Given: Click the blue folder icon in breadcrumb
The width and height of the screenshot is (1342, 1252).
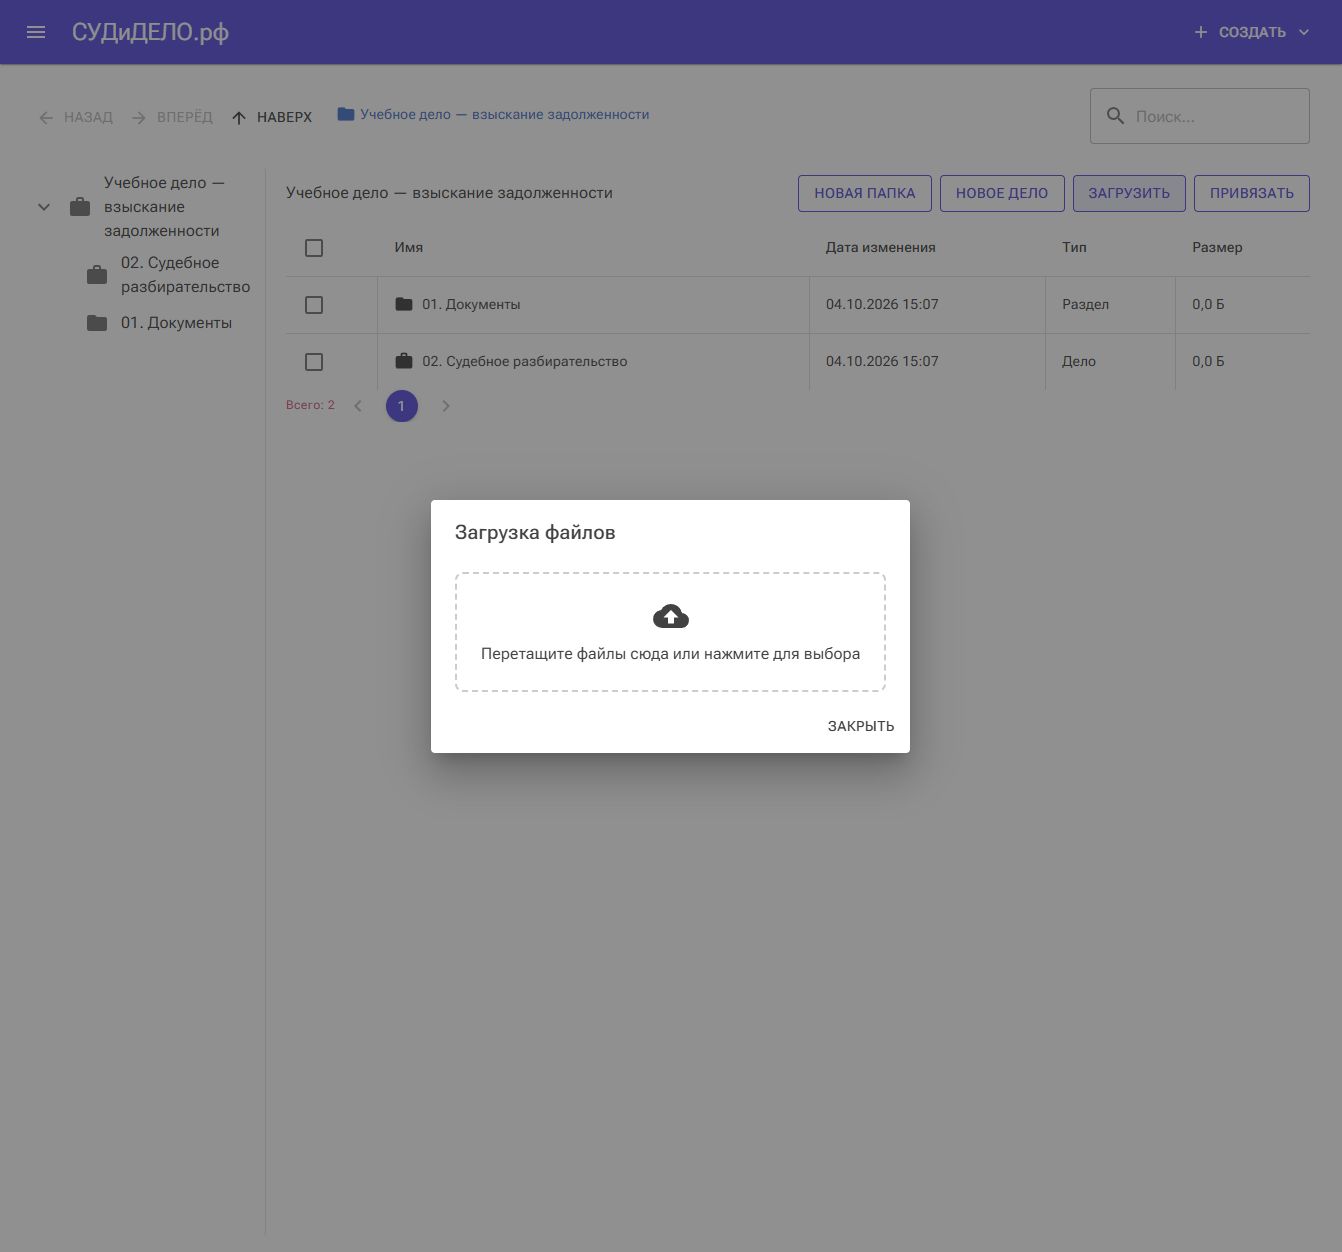Looking at the screenshot, I should click(346, 114).
